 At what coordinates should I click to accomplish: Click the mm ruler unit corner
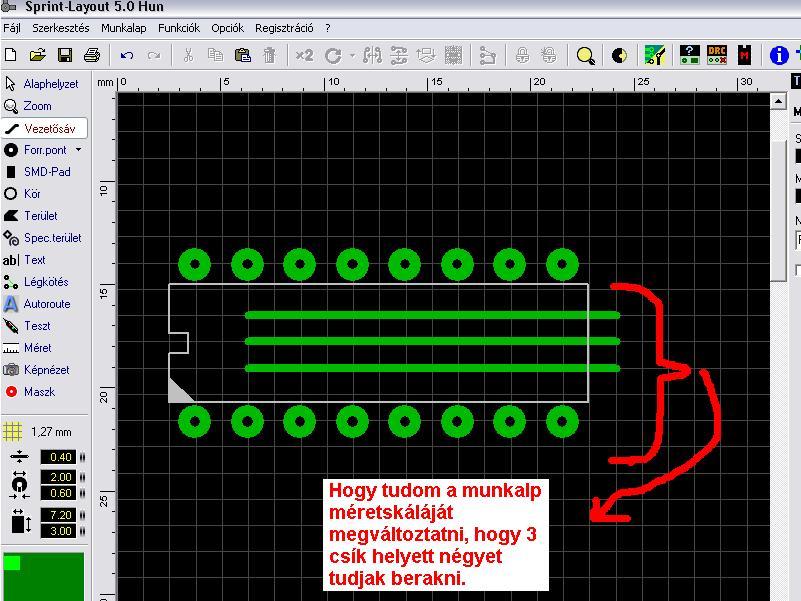click(x=105, y=82)
